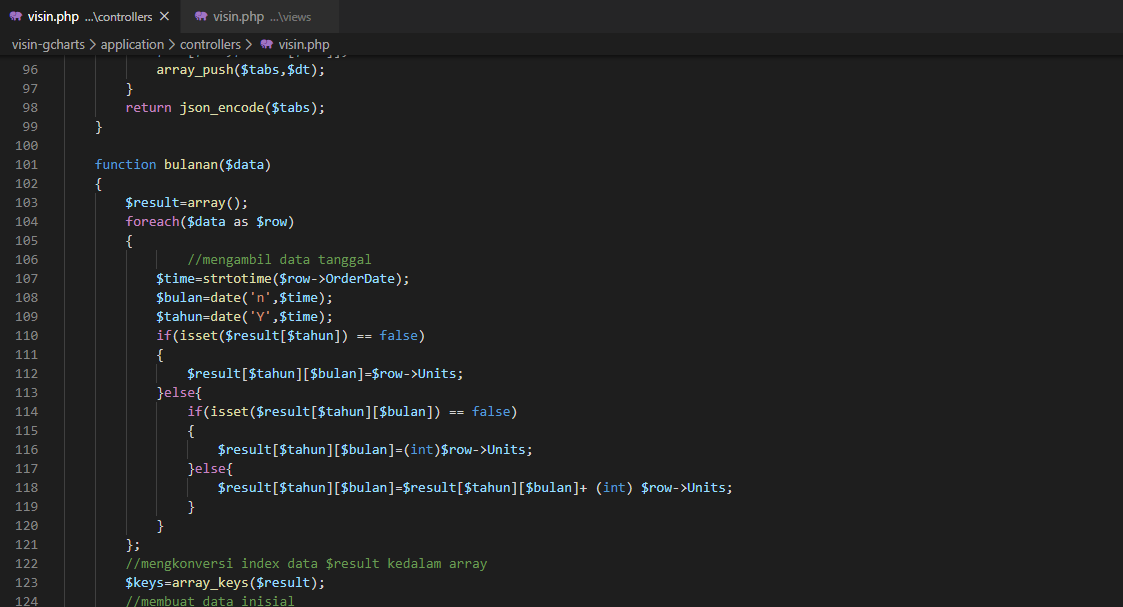The image size is (1123, 607).
Task: Select line number 118 in gutter
Action: click(x=26, y=487)
